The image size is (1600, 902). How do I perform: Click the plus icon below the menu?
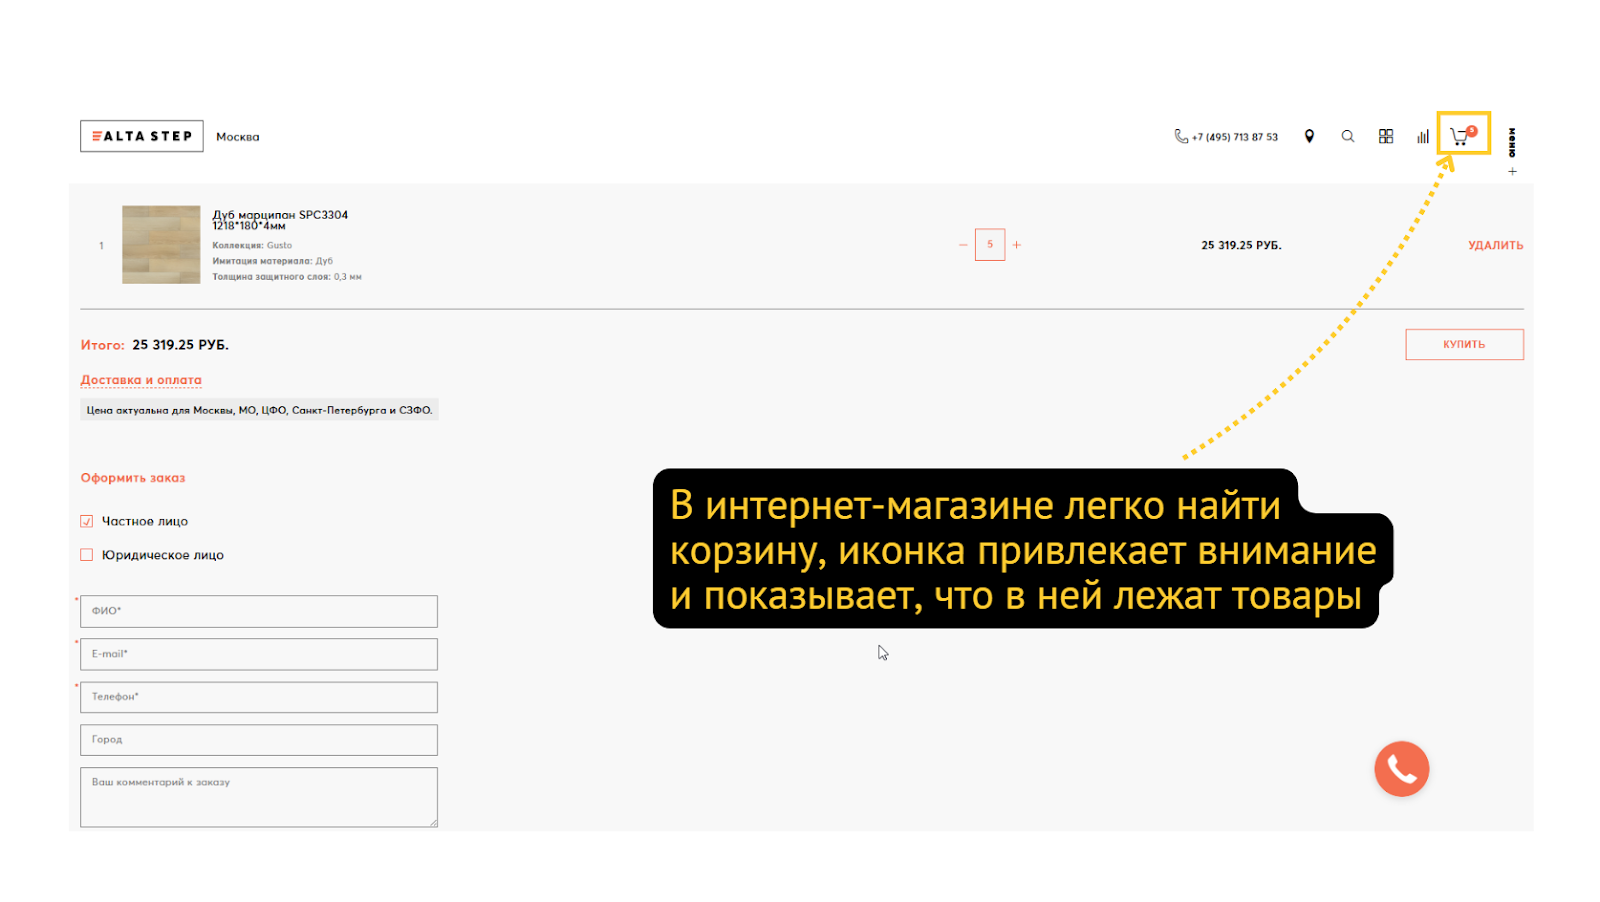pos(1512,172)
